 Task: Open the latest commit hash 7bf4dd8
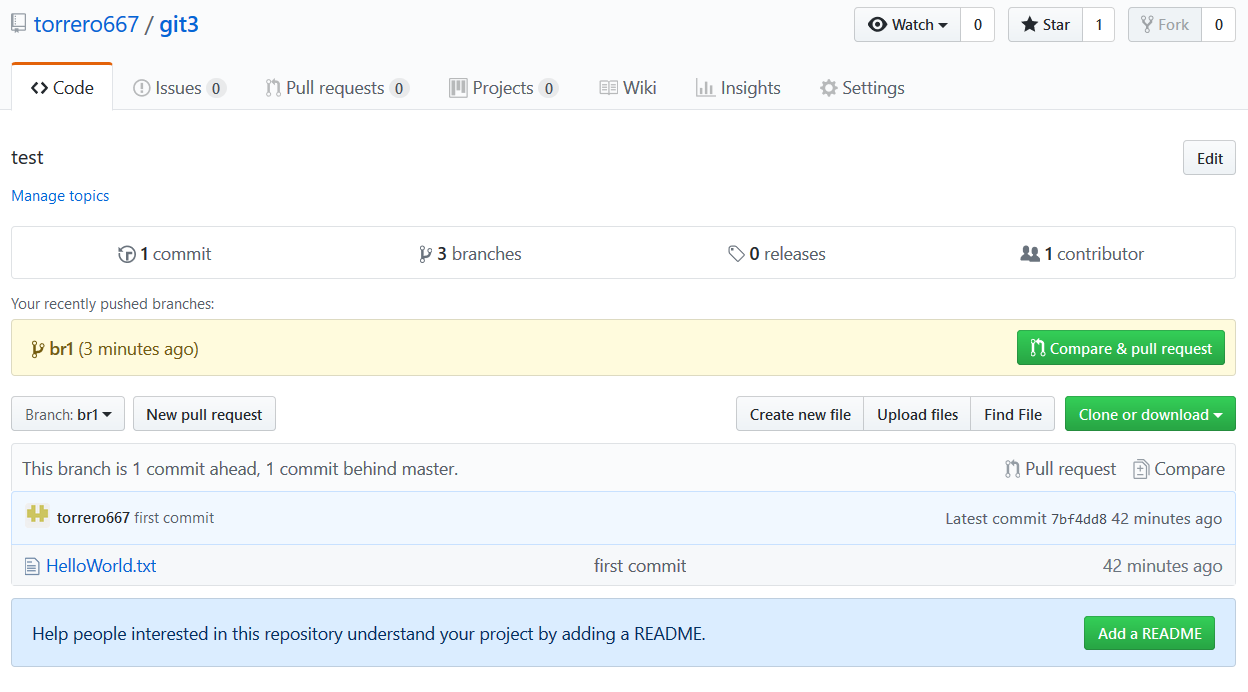pos(1079,519)
